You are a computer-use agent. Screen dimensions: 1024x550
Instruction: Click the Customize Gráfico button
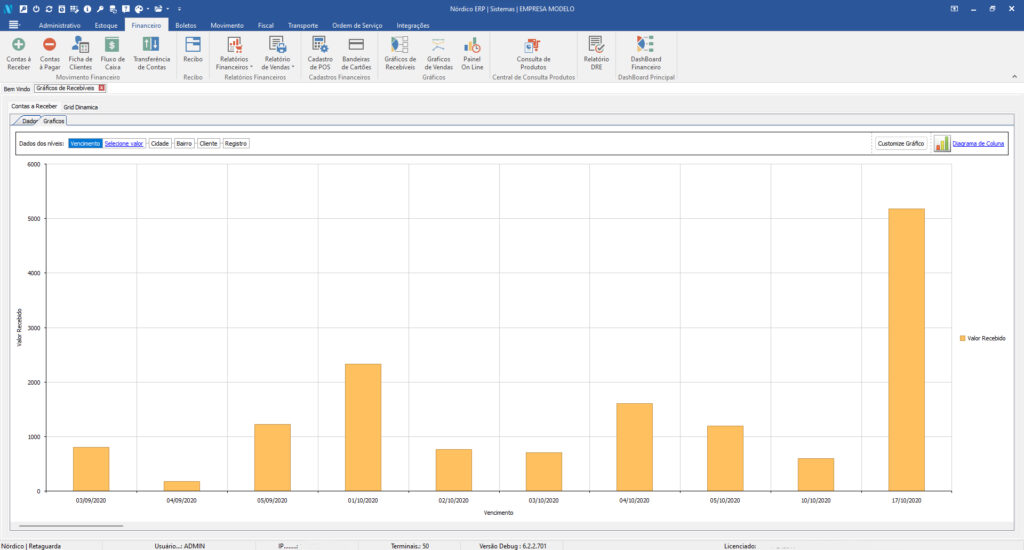(900, 144)
